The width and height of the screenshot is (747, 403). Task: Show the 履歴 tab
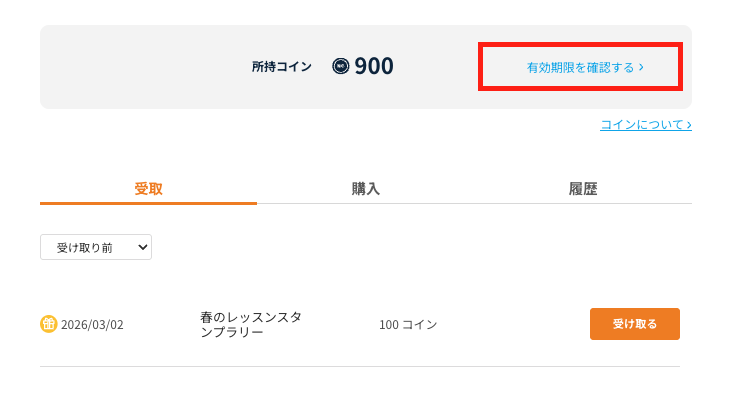[x=583, y=189]
